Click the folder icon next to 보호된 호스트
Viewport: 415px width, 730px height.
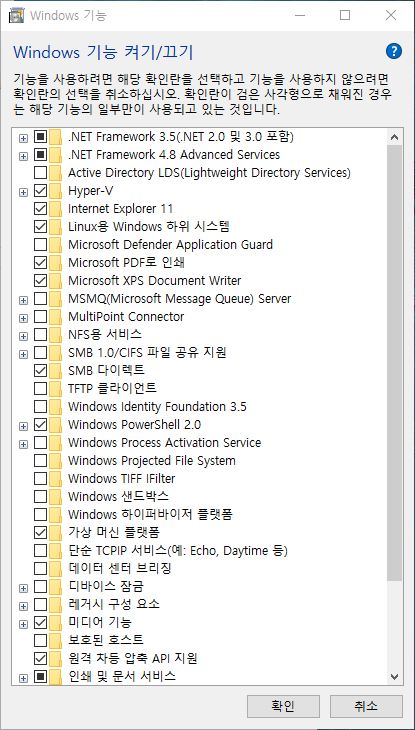click(55, 640)
